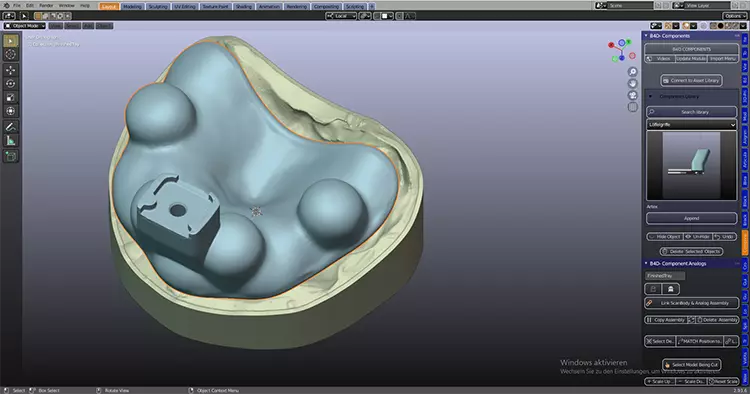Select the Select Box tool
This screenshot has height=394, width=750.
pos(11,41)
